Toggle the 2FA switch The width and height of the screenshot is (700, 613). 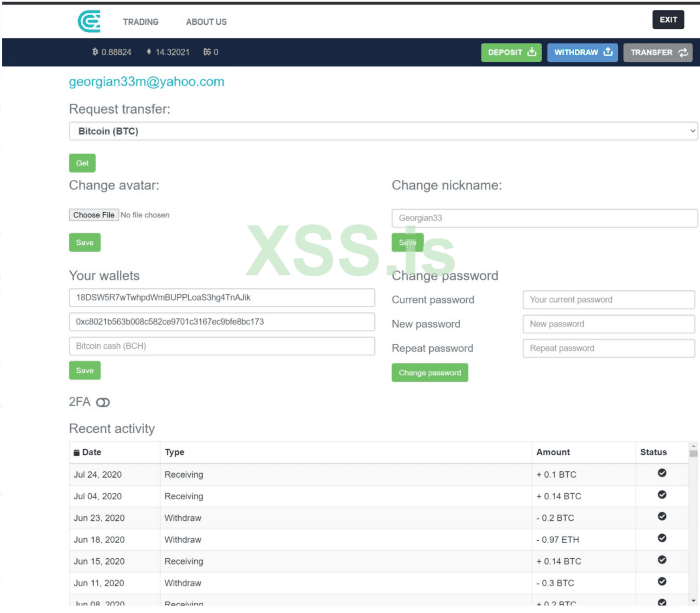pyautogui.click(x=103, y=402)
